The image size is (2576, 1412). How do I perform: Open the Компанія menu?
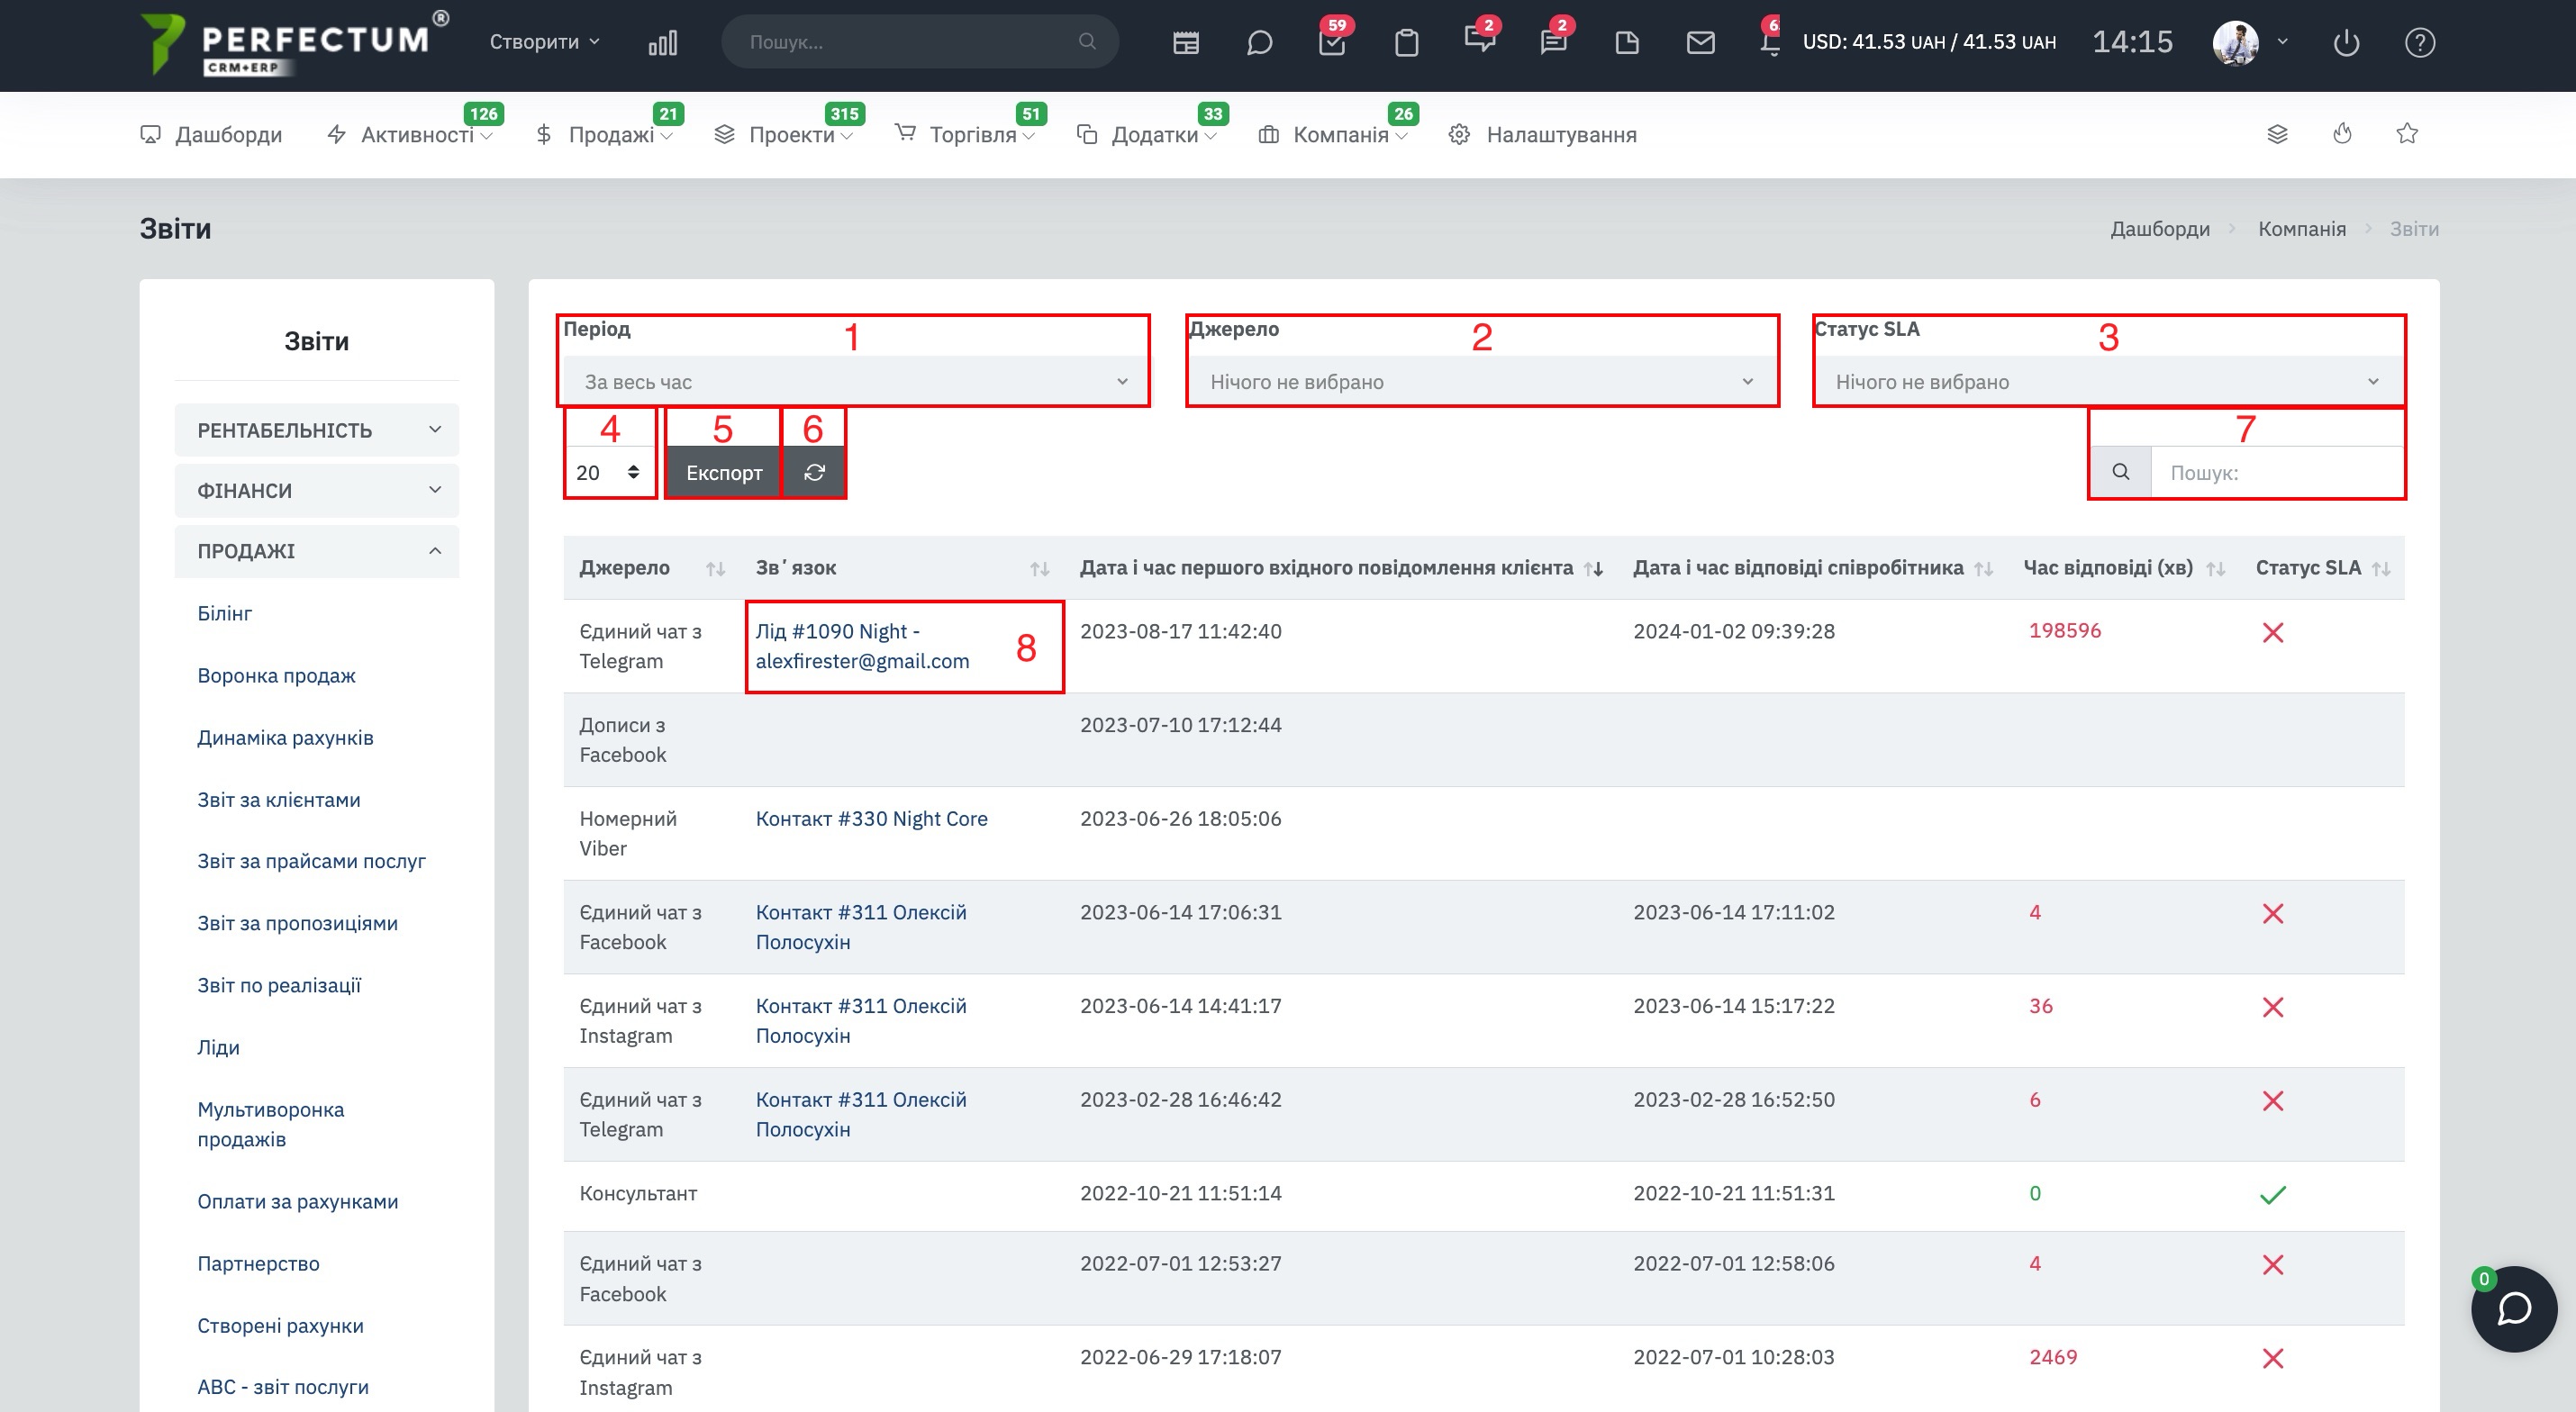tap(1339, 135)
